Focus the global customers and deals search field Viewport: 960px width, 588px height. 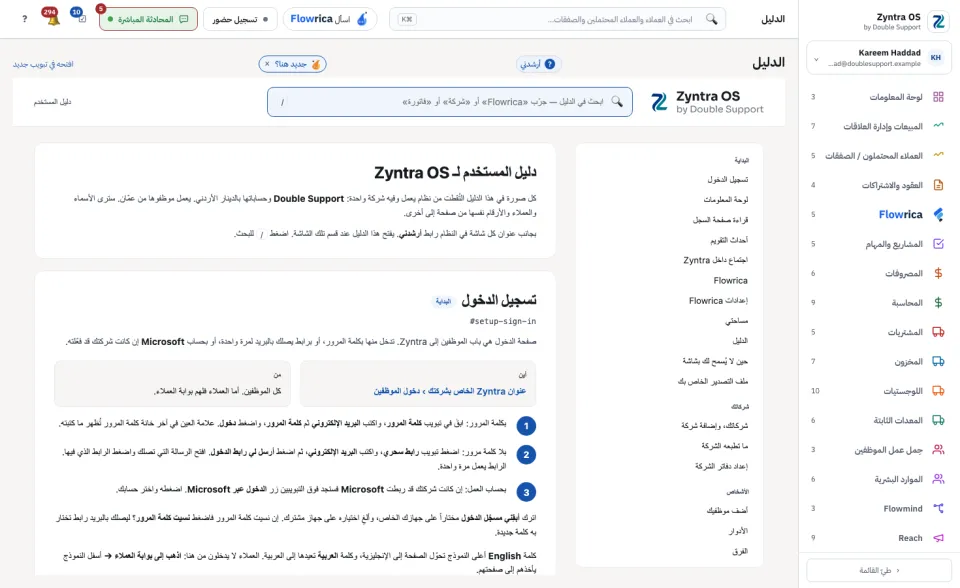(558, 19)
